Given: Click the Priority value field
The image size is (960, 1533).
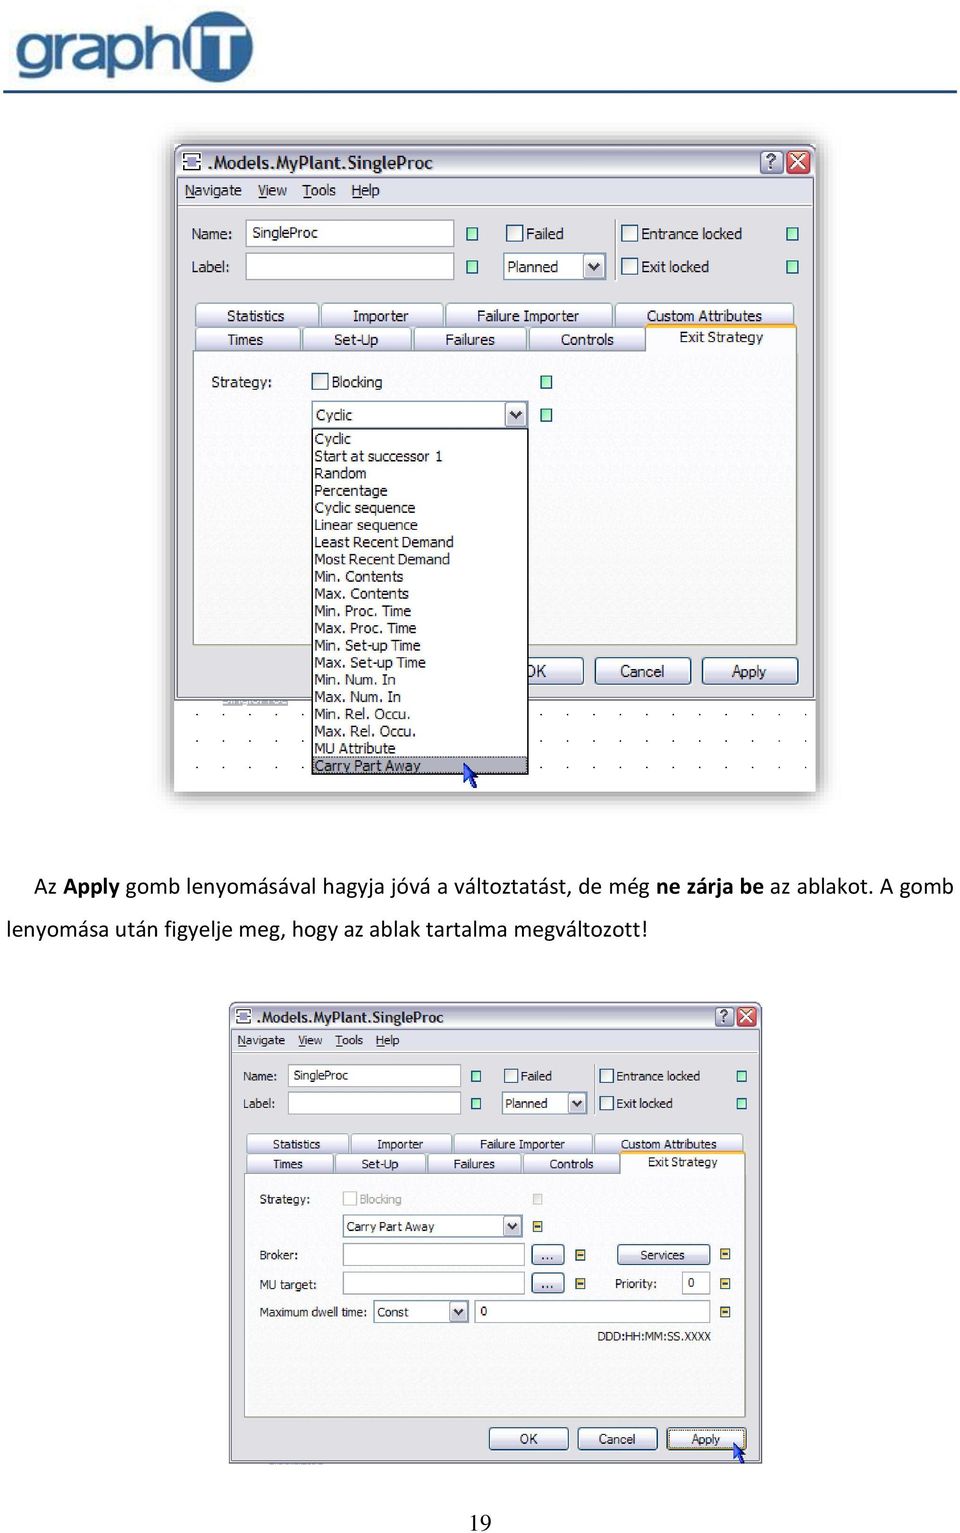Looking at the screenshot, I should click(x=696, y=1283).
